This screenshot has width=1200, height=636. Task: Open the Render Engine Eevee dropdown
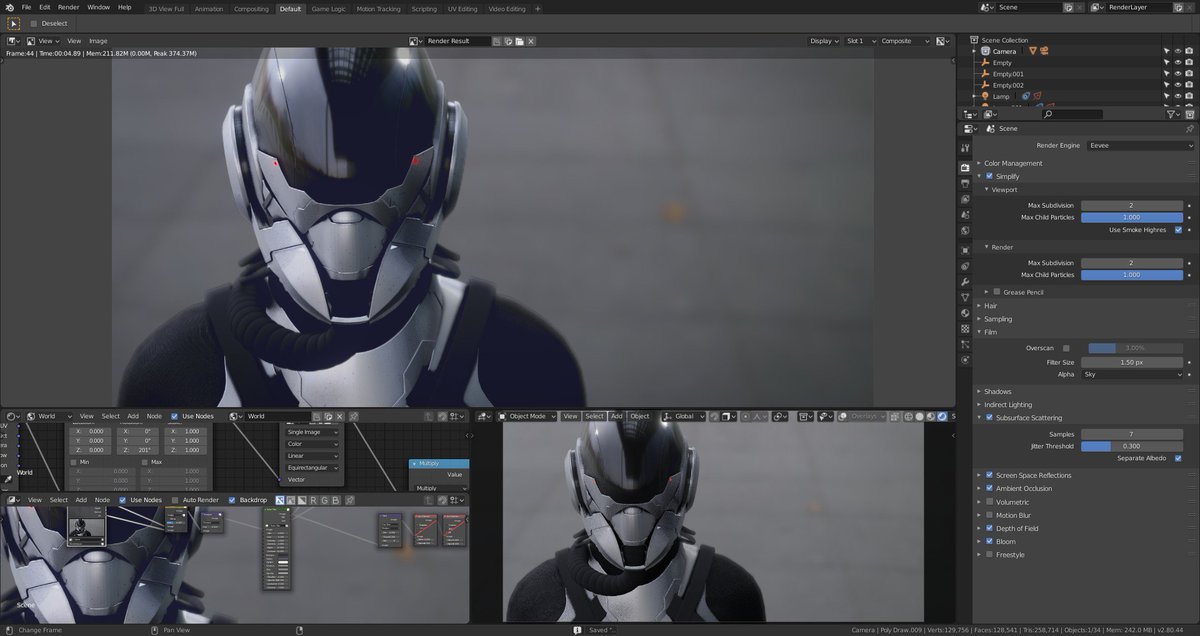[1140, 145]
